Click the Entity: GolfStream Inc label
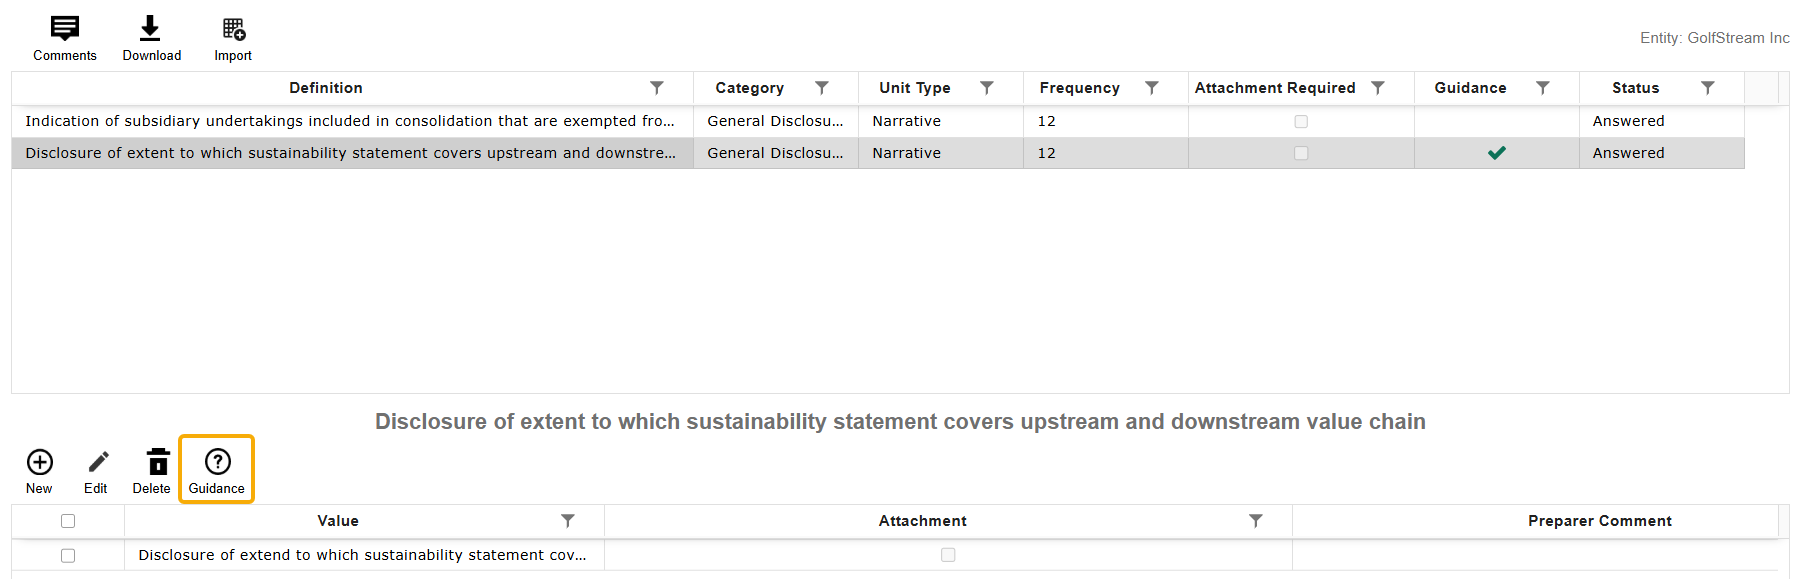The image size is (1798, 579). (x=1715, y=38)
